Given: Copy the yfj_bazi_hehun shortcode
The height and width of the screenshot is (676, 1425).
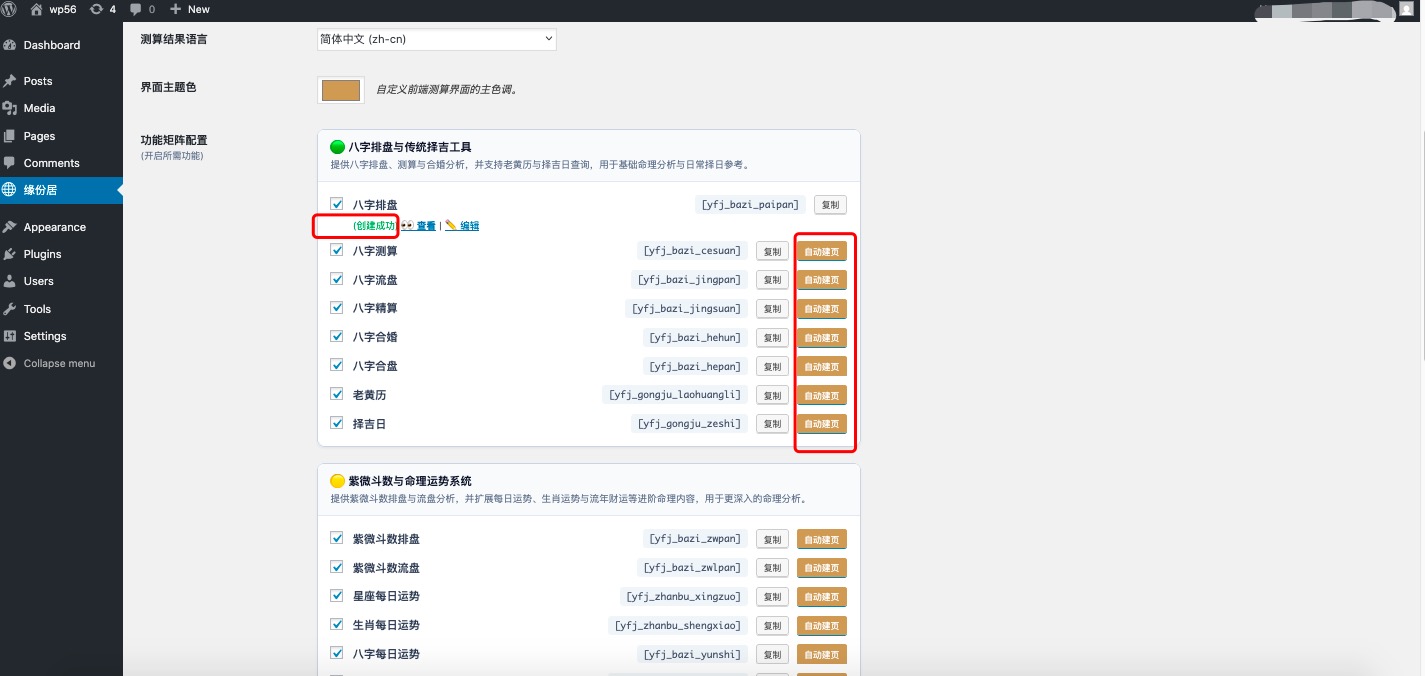Looking at the screenshot, I should [772, 338].
